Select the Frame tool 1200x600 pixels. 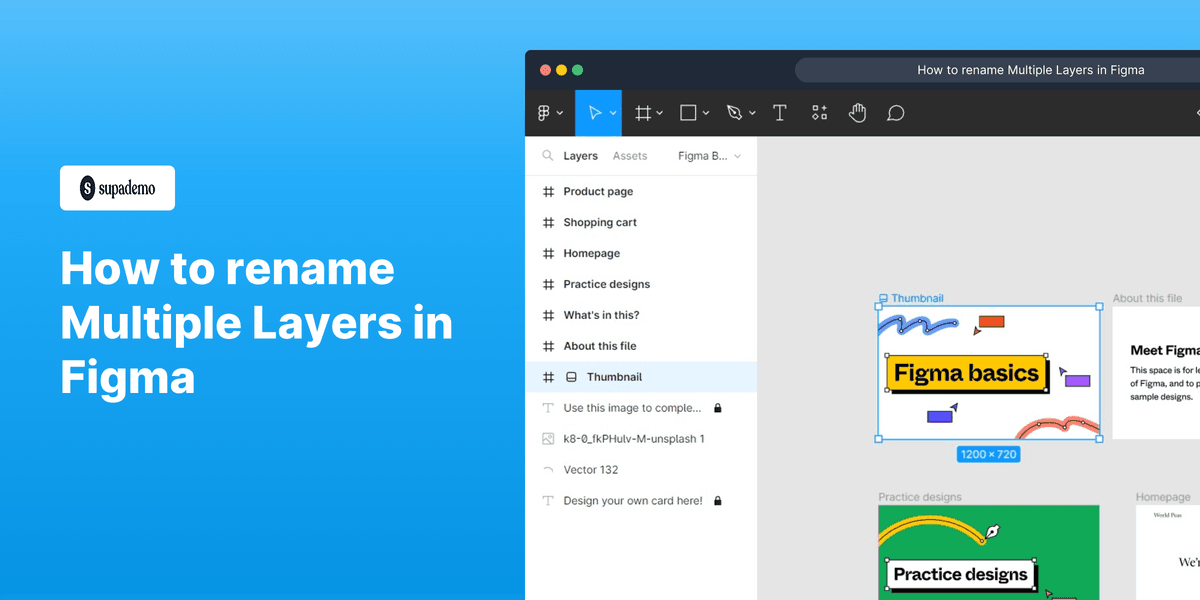coord(643,112)
